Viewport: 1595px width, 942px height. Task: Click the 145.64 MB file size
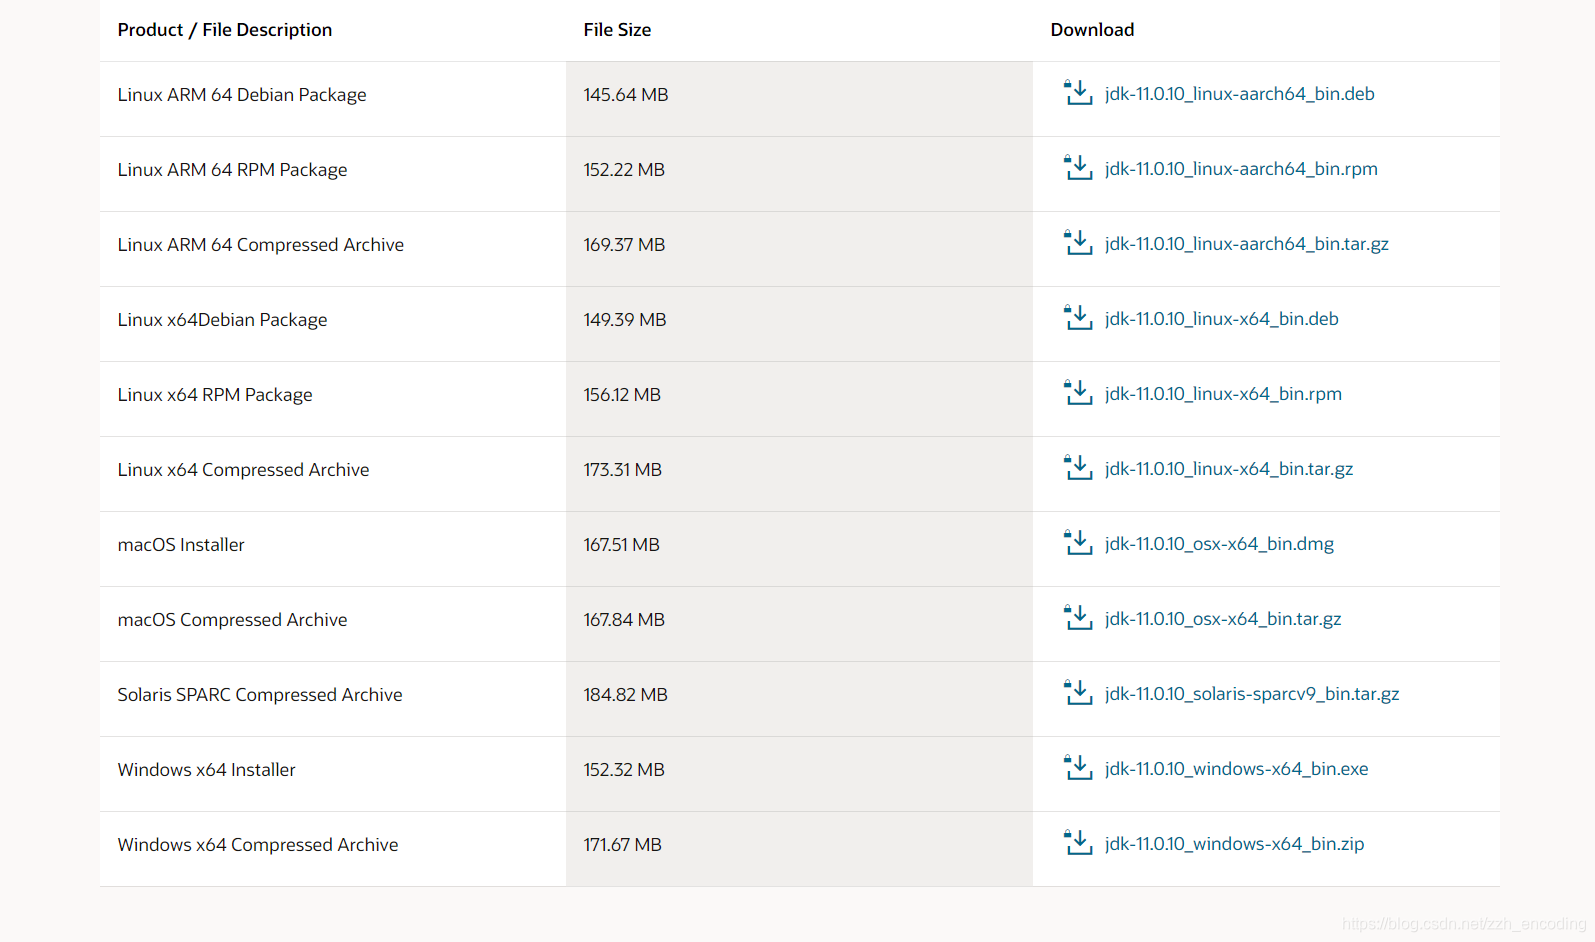(x=626, y=95)
